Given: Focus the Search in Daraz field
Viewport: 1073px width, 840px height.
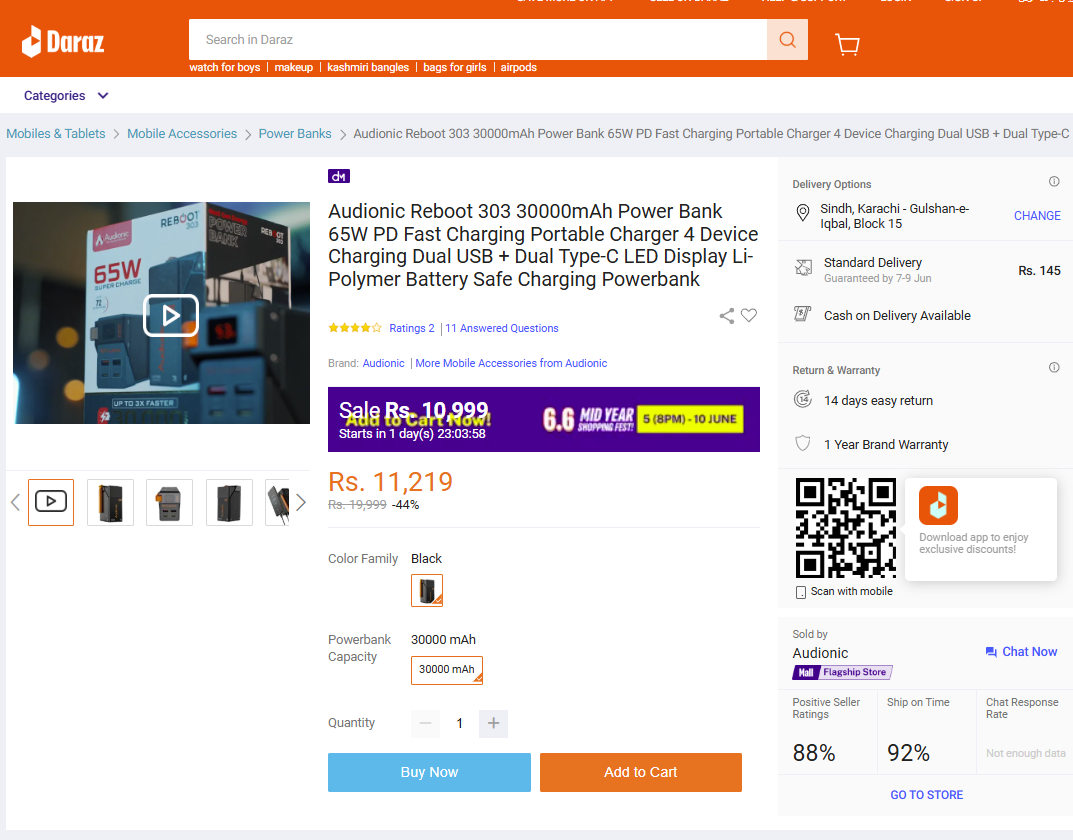Looking at the screenshot, I should click(x=478, y=40).
